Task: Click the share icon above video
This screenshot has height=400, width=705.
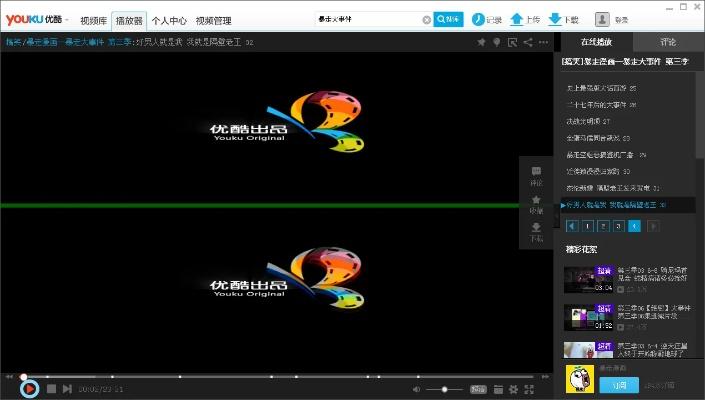Action: click(528, 43)
